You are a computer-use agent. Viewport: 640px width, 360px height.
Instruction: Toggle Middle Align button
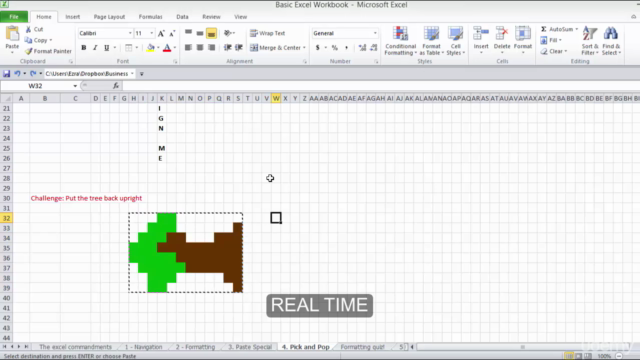coord(200,33)
